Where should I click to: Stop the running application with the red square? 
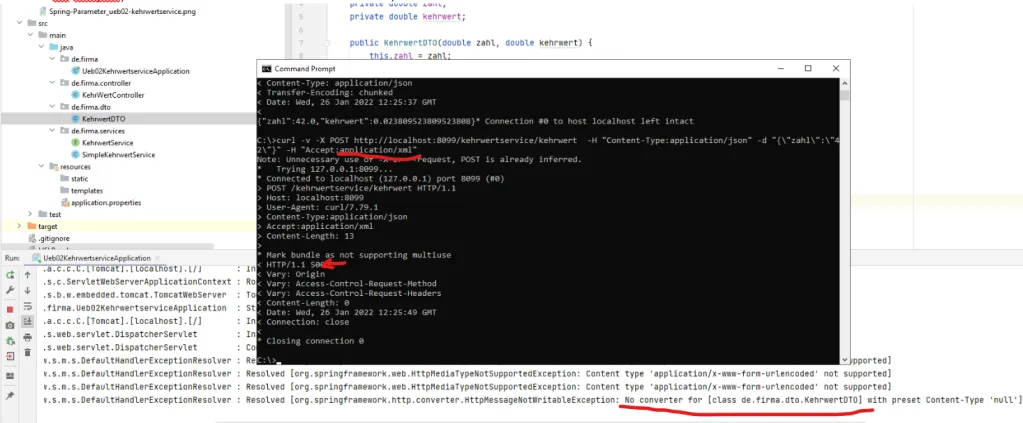pos(10,309)
